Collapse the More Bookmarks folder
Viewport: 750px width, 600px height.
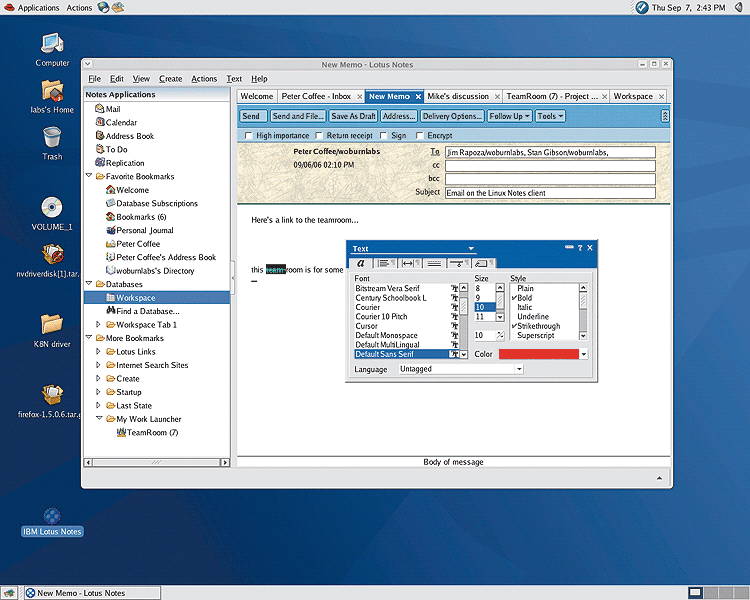(x=89, y=337)
